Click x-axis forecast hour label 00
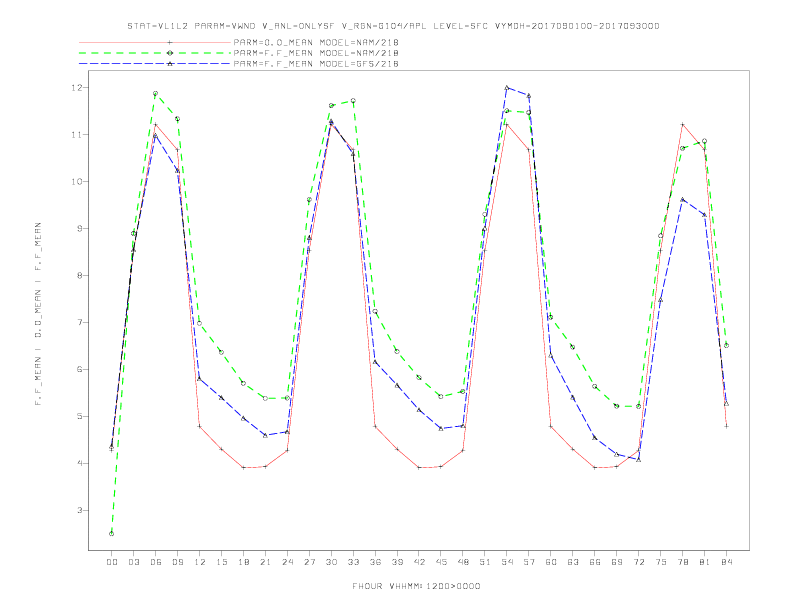Image resolution: width=792 pixels, height=612 pixels. (x=112, y=562)
